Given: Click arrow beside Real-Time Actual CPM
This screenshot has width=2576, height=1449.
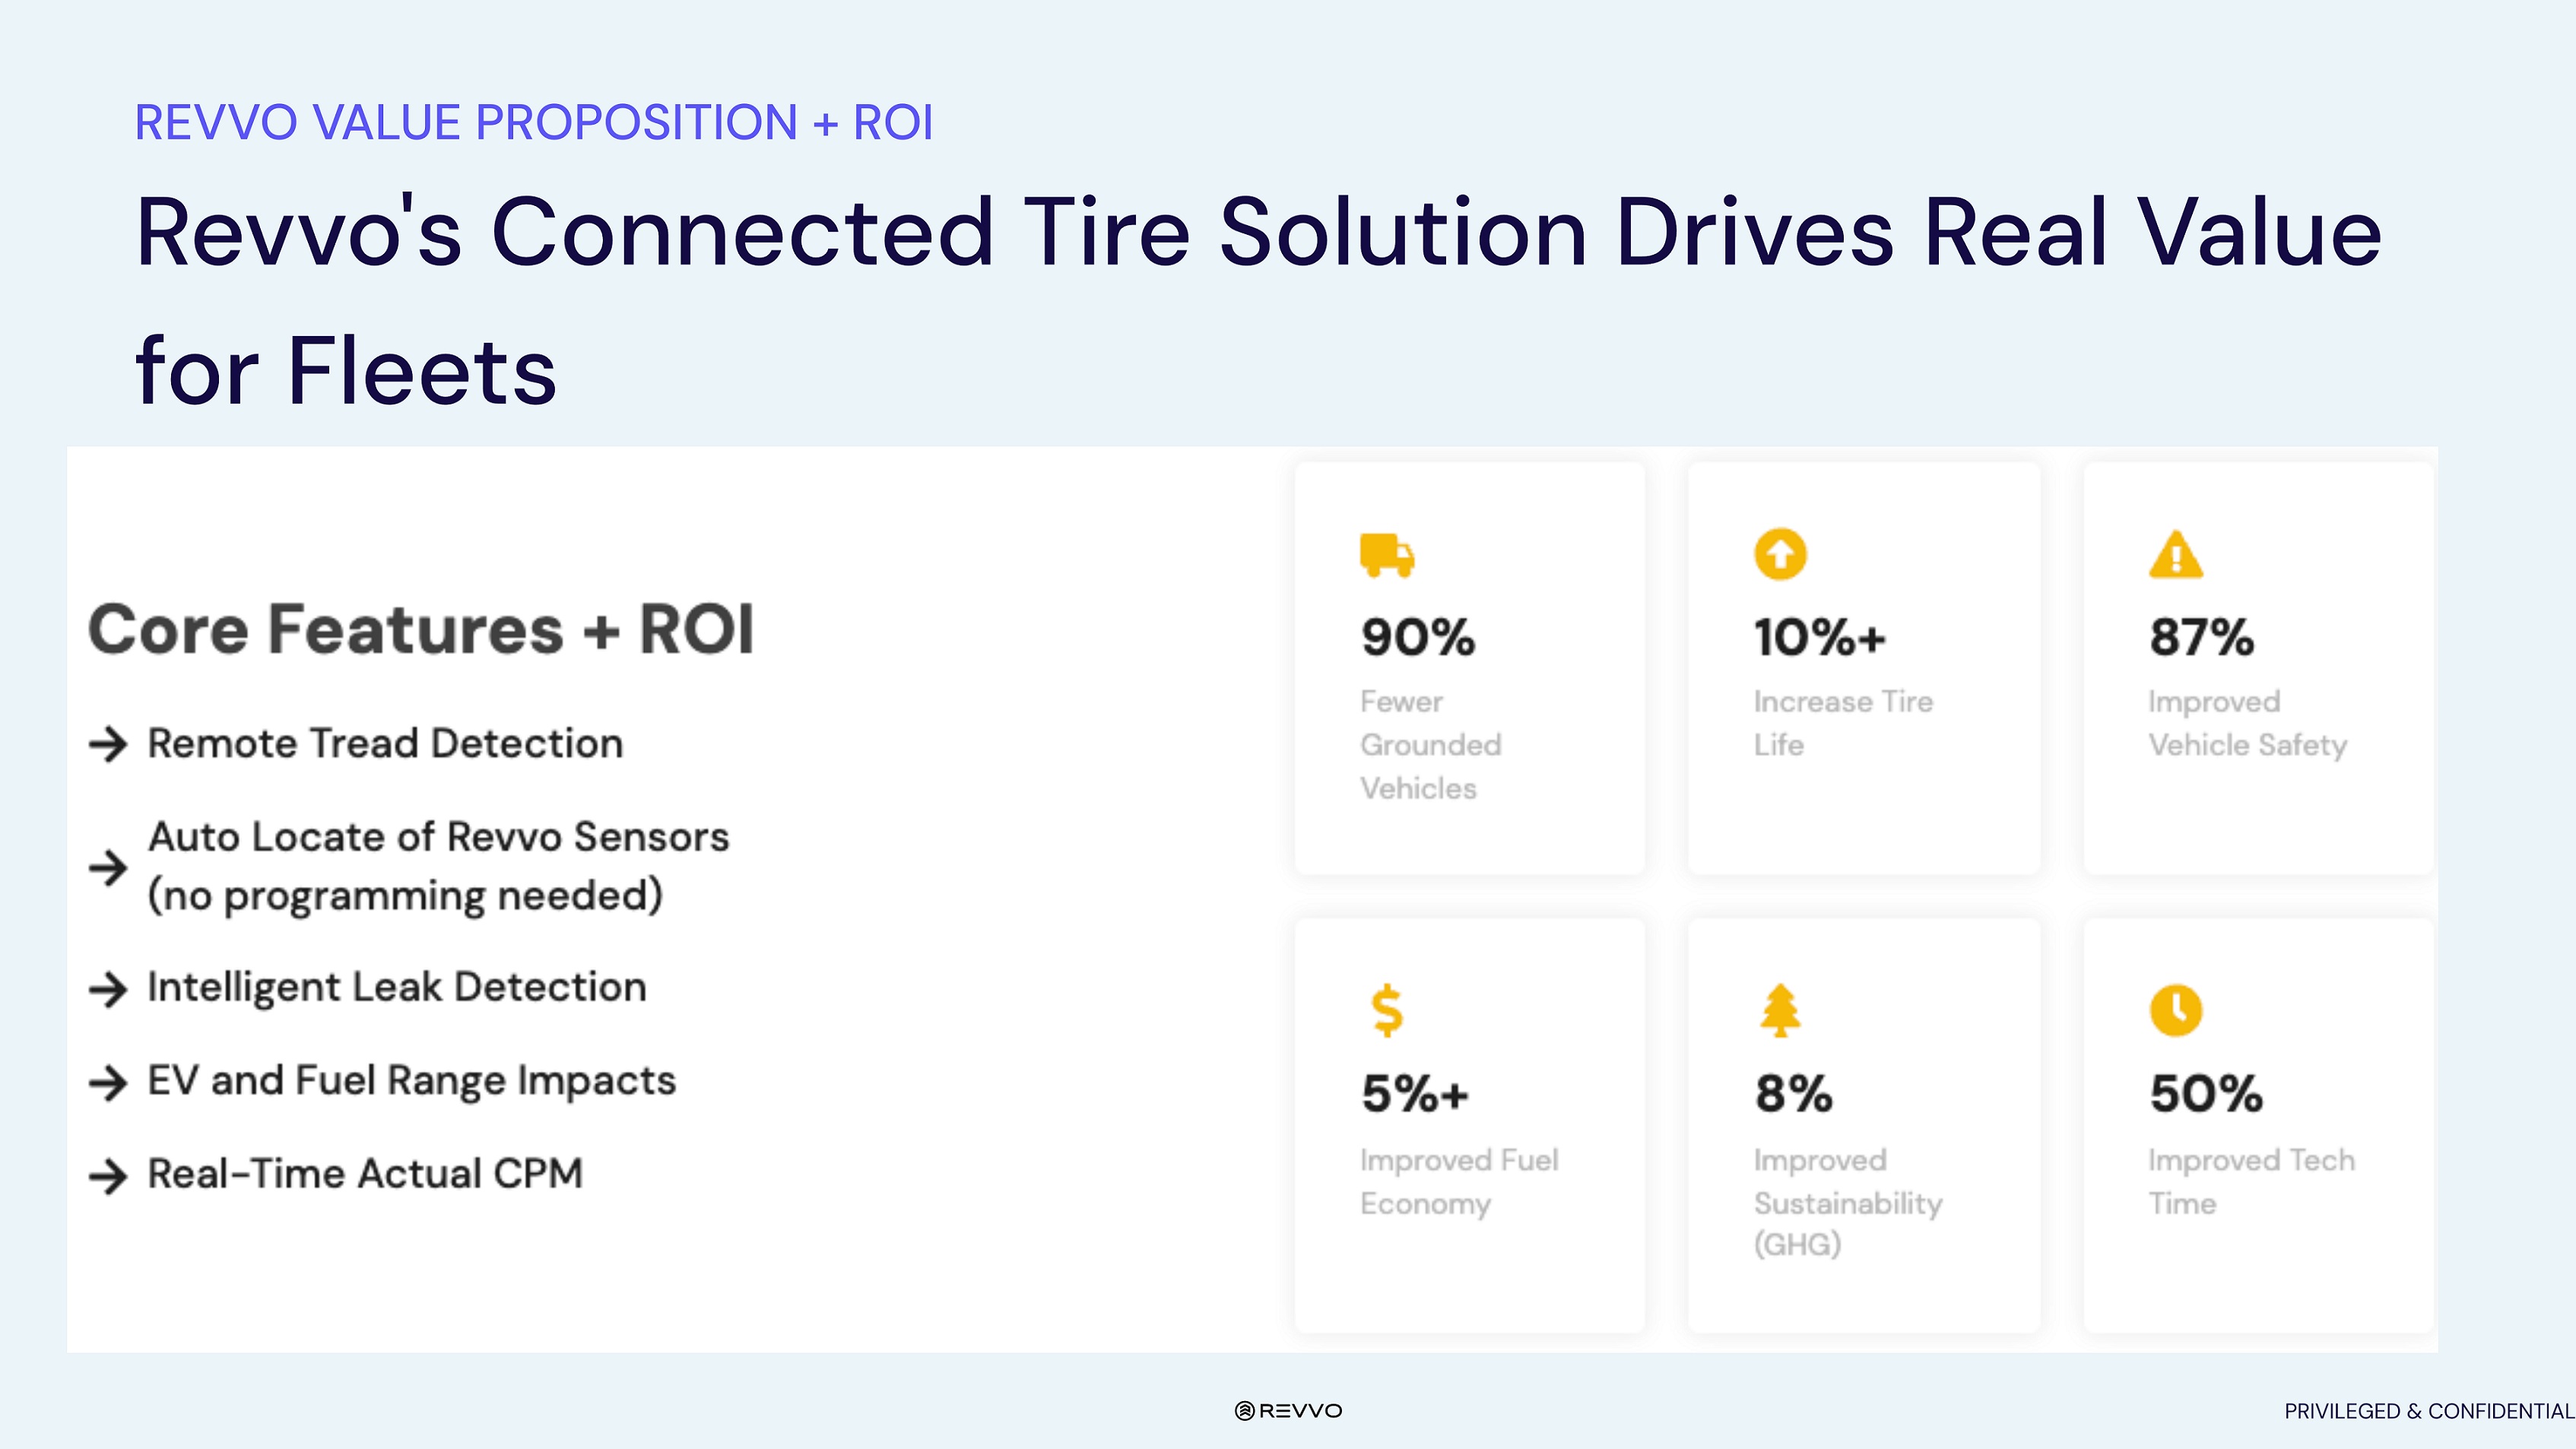Looking at the screenshot, I should click(x=108, y=1175).
